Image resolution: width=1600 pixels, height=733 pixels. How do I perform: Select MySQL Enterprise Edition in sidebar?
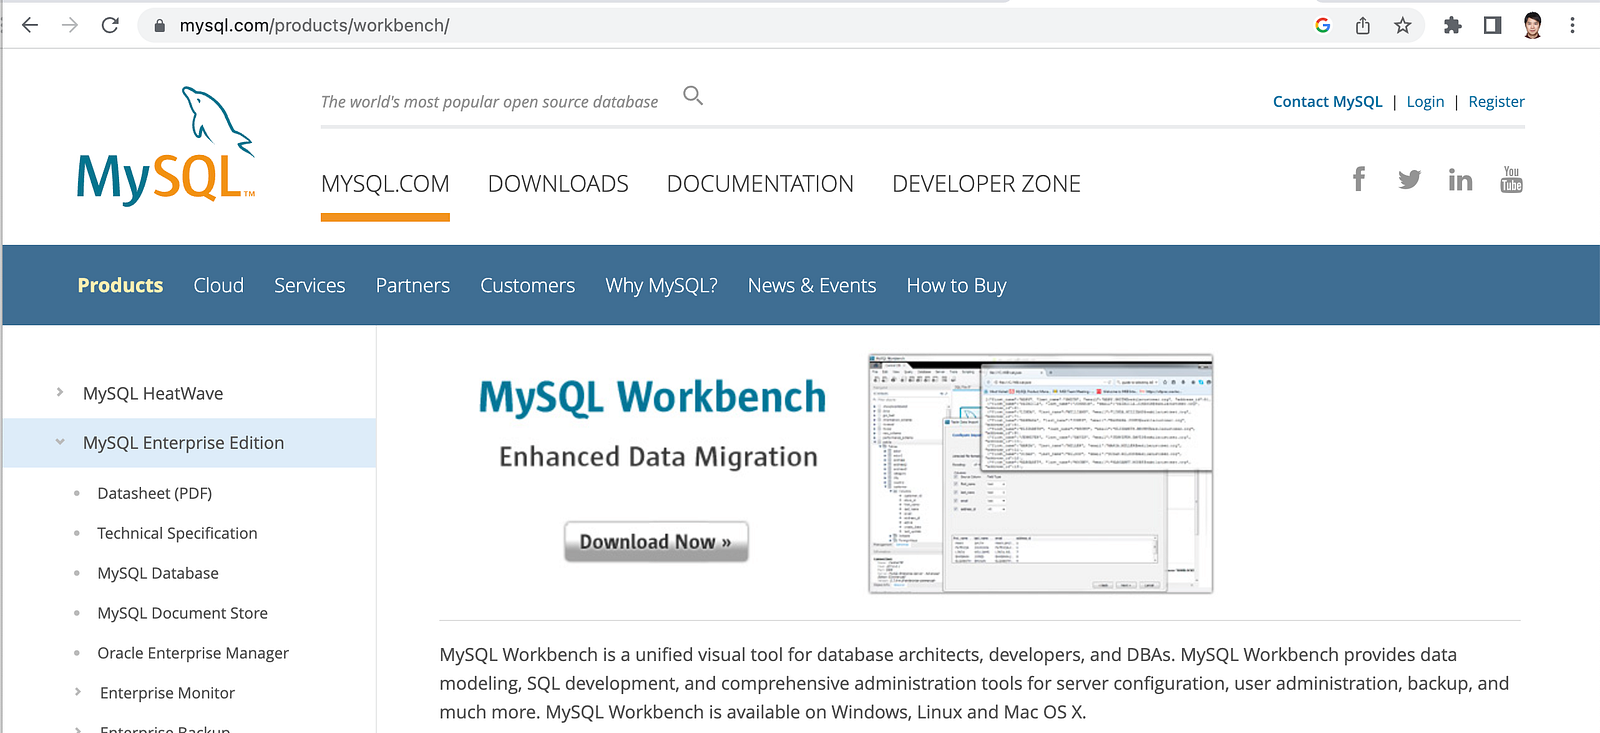(x=184, y=443)
